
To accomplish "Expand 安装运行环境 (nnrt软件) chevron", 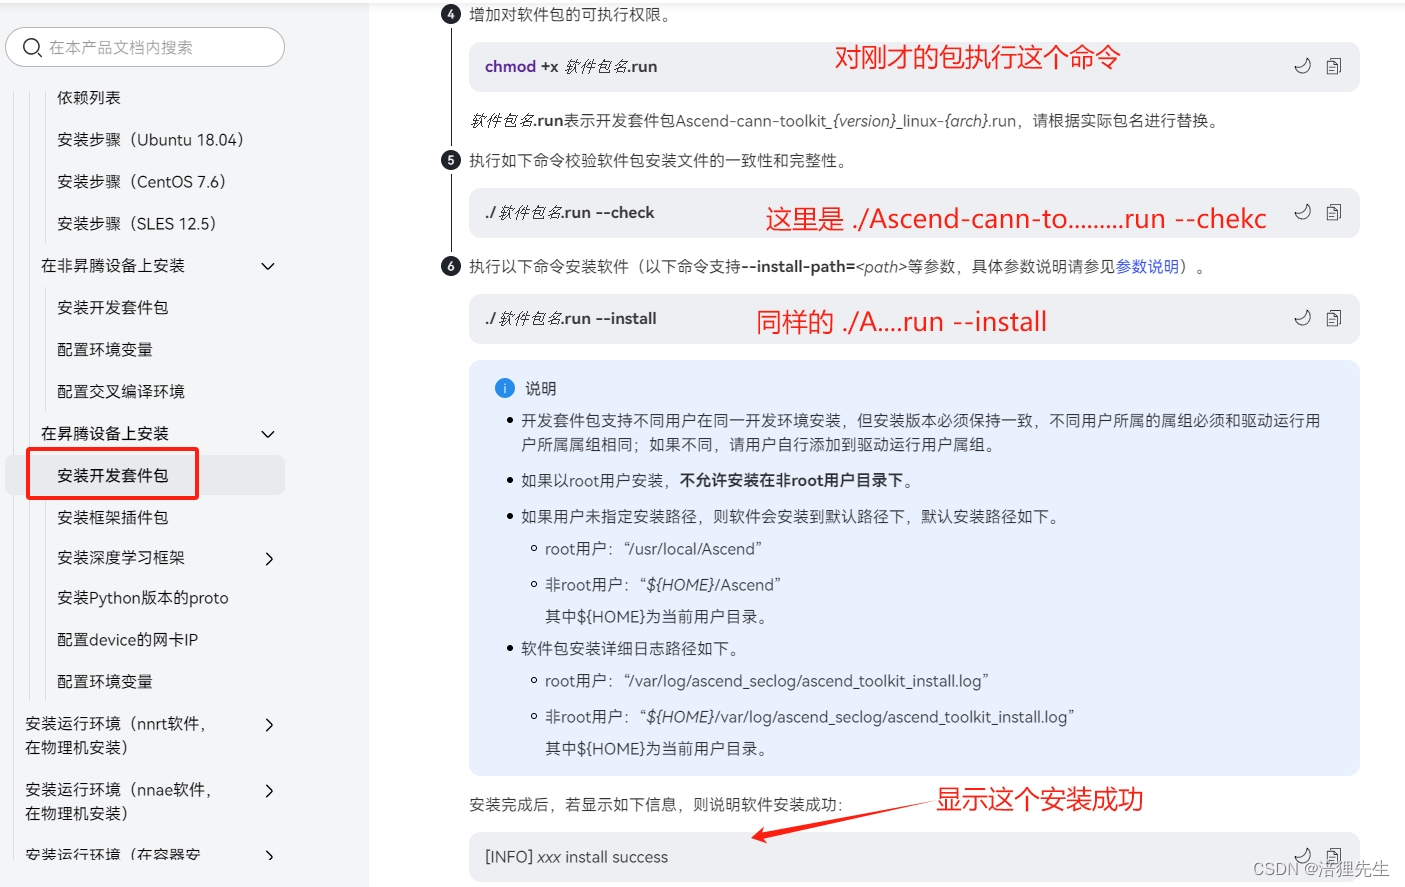I will [x=268, y=725].
